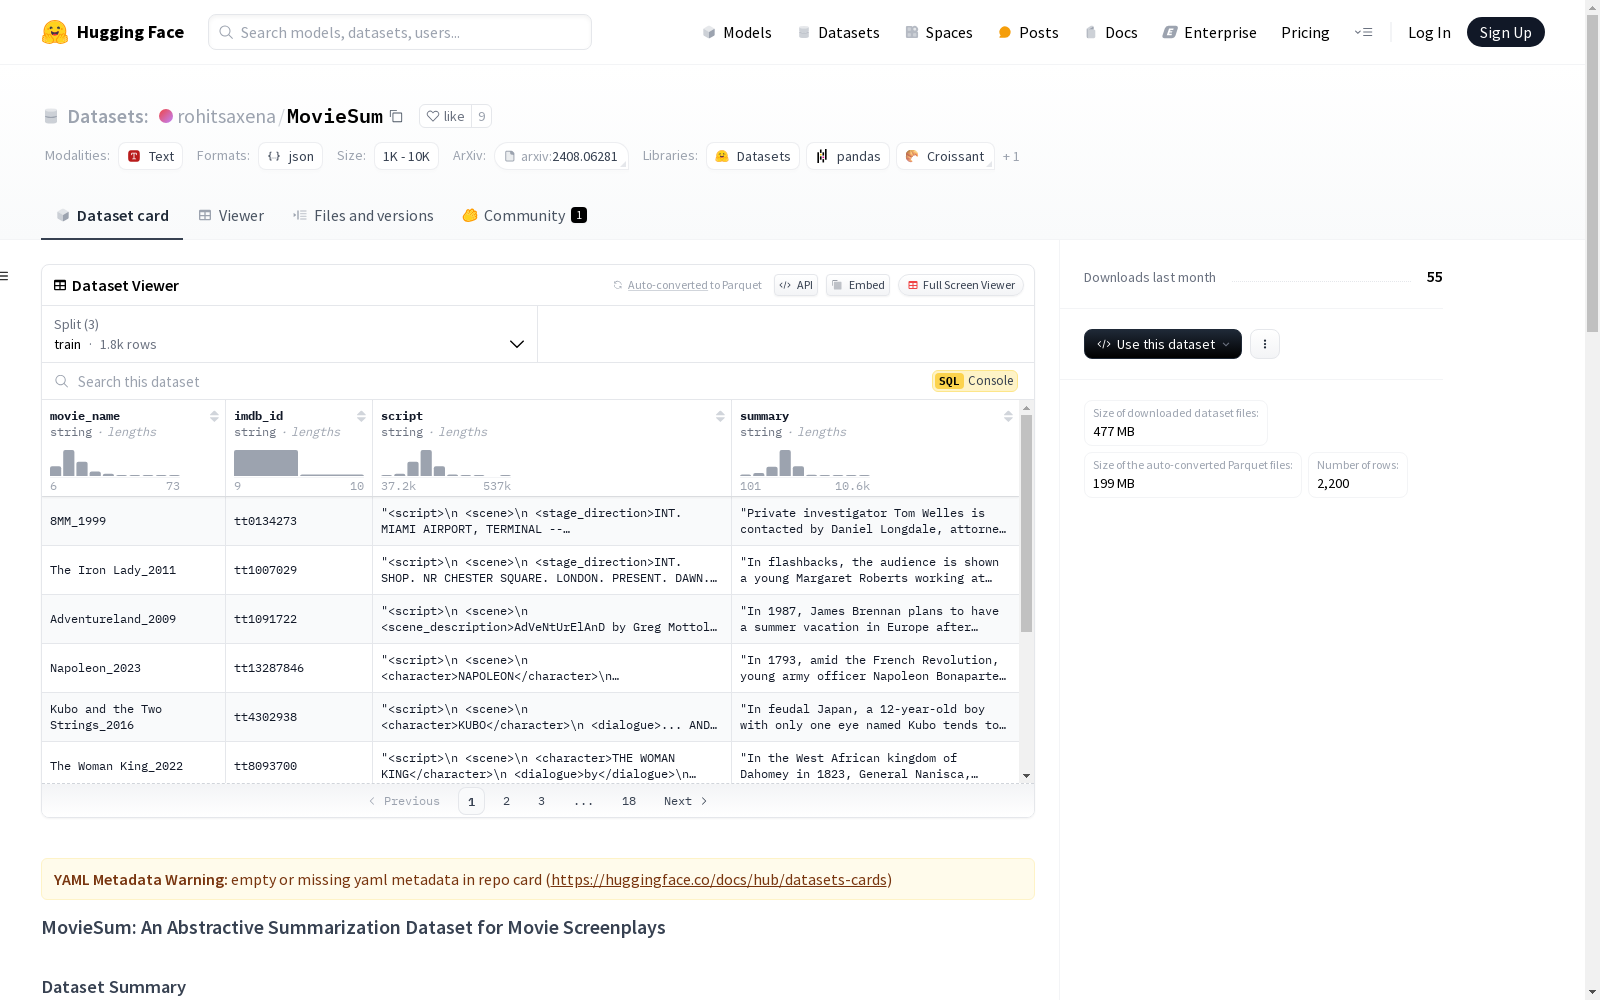Click the Datasets library tag
The image size is (1600, 1000).
pyautogui.click(x=753, y=156)
